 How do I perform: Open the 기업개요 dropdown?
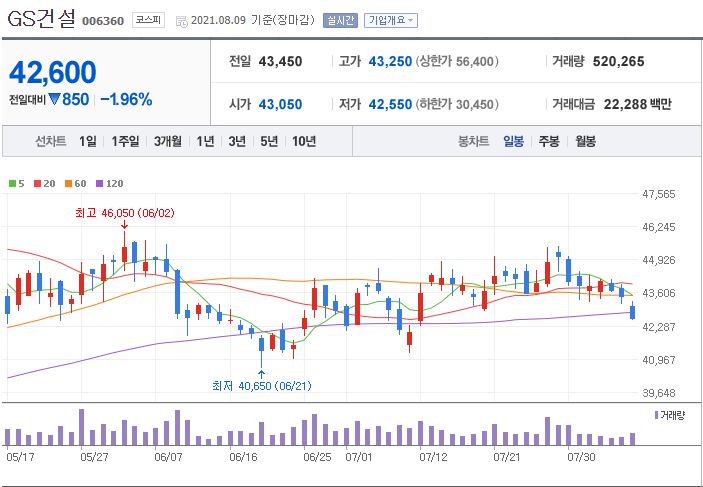pos(391,20)
